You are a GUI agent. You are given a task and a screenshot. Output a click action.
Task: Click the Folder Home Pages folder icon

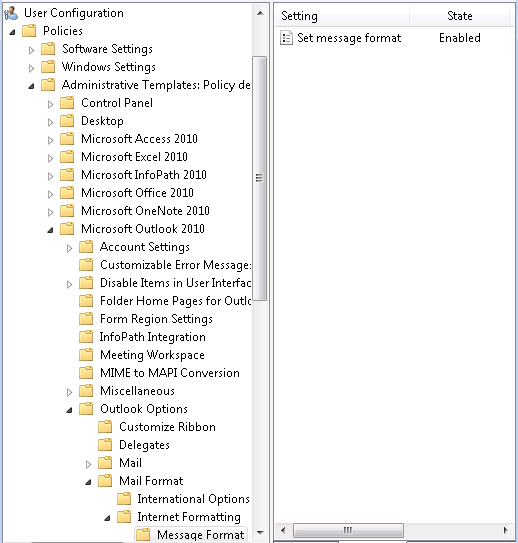click(x=86, y=301)
